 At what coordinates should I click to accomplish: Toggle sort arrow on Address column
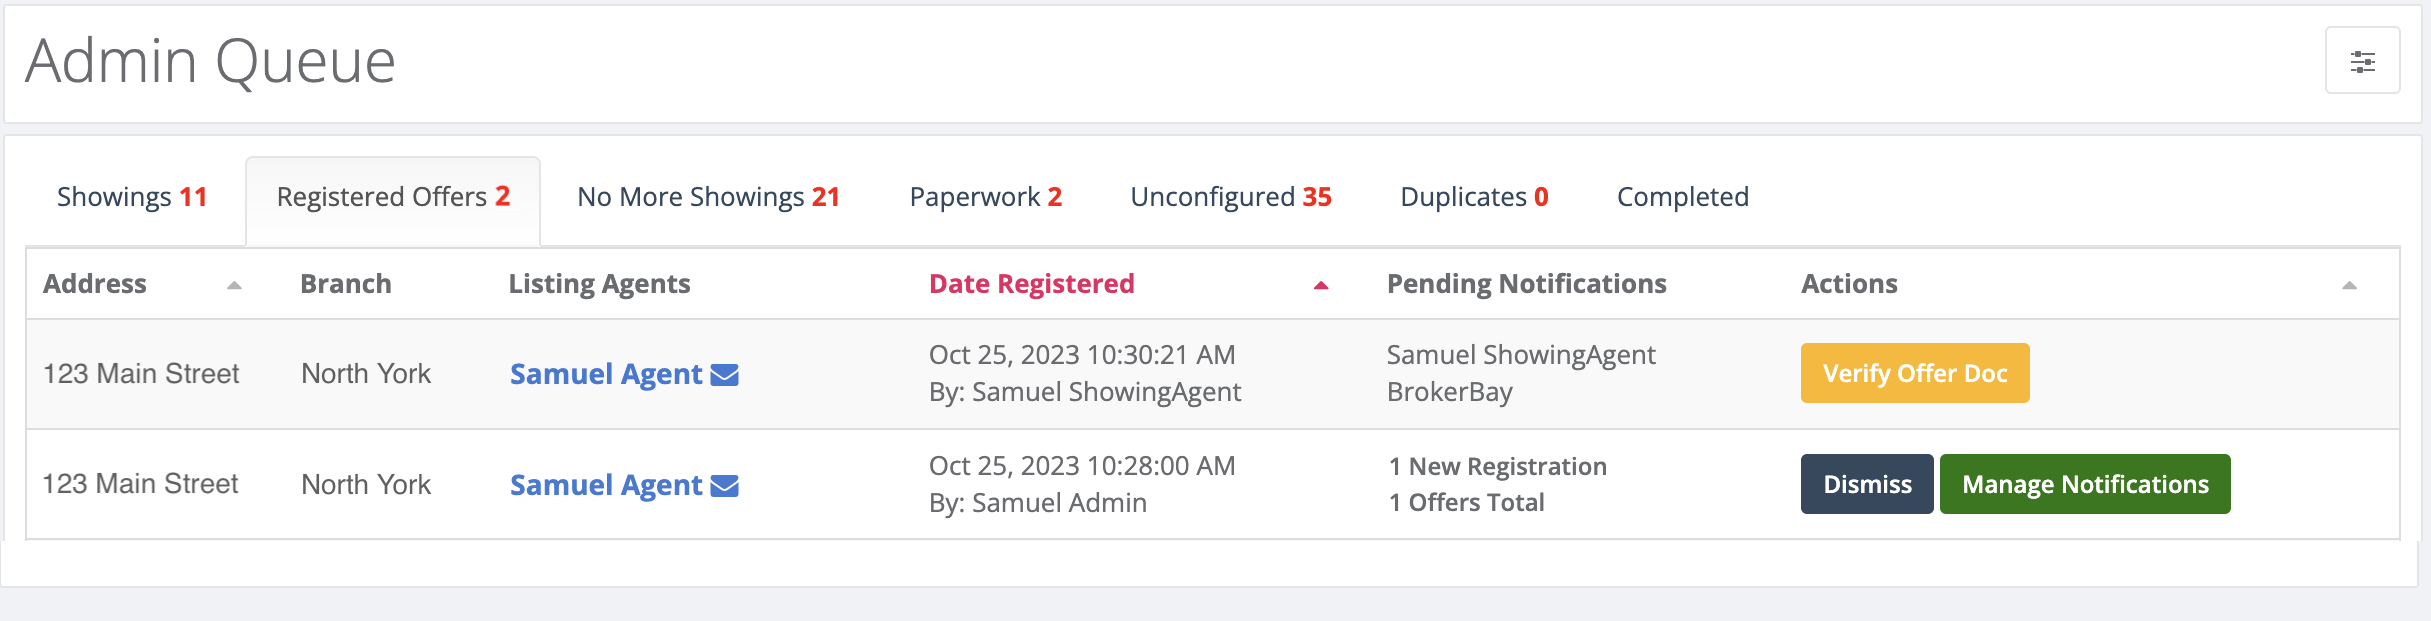tap(234, 285)
